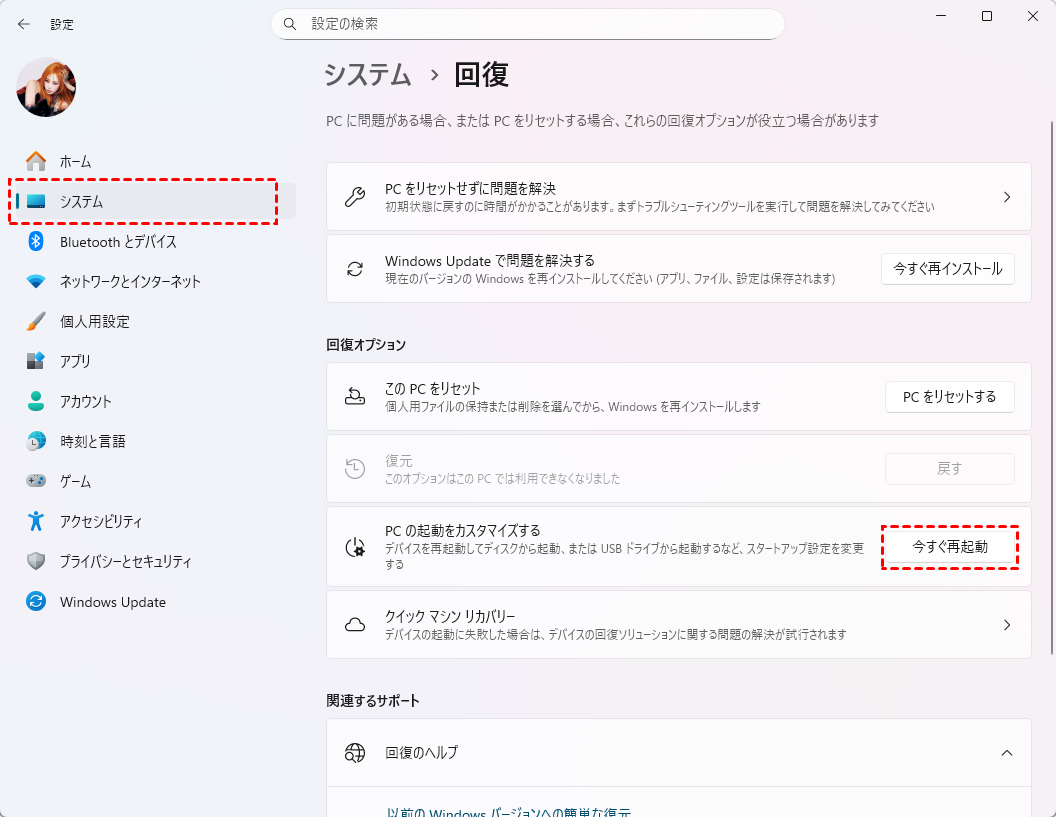Click the プライバシーとセキュリティ shield icon
This screenshot has height=817, width=1056.
point(36,561)
